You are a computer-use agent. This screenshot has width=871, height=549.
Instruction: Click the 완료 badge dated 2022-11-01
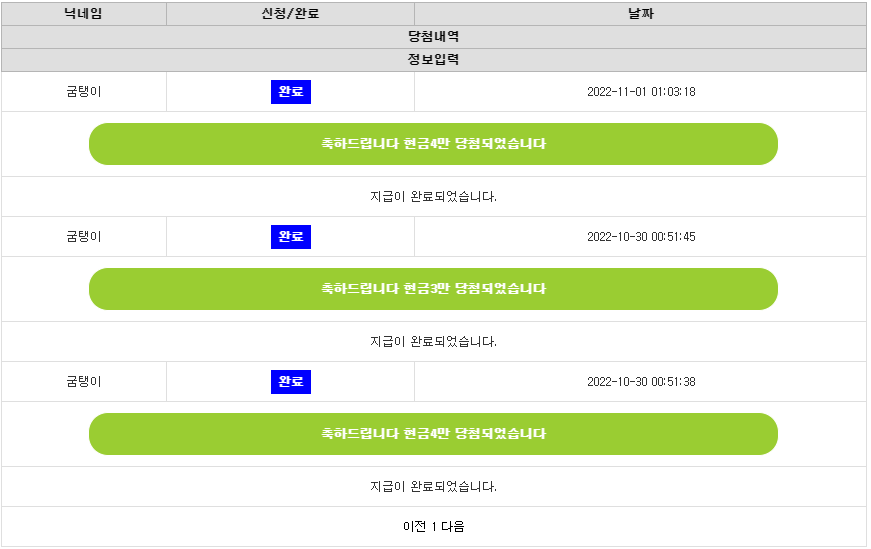tap(291, 92)
